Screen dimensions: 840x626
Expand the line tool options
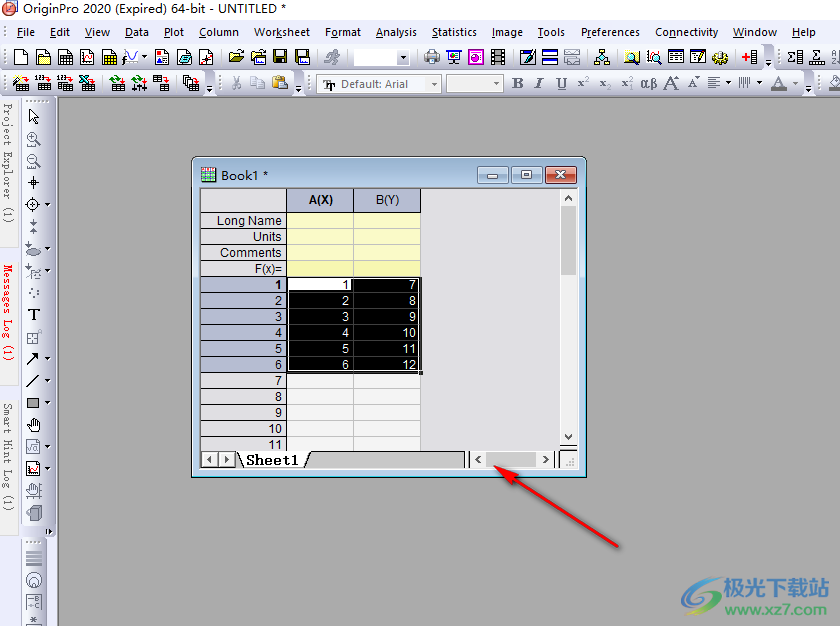[x=48, y=381]
